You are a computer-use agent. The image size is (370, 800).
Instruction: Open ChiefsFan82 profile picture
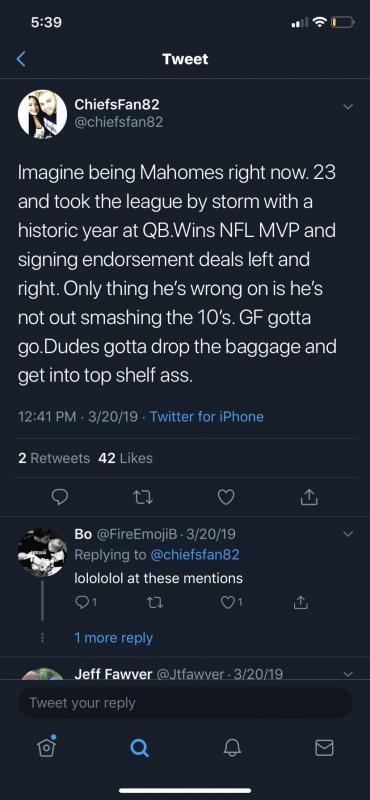(42, 114)
